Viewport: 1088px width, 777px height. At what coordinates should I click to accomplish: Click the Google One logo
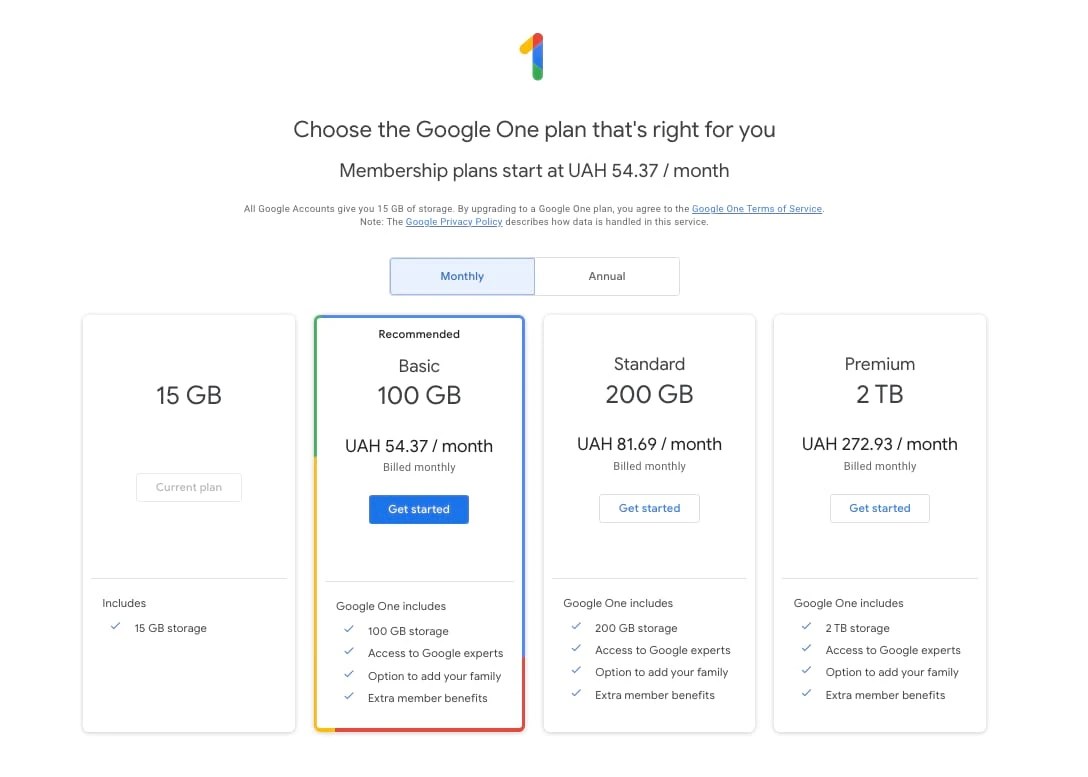coord(533,56)
